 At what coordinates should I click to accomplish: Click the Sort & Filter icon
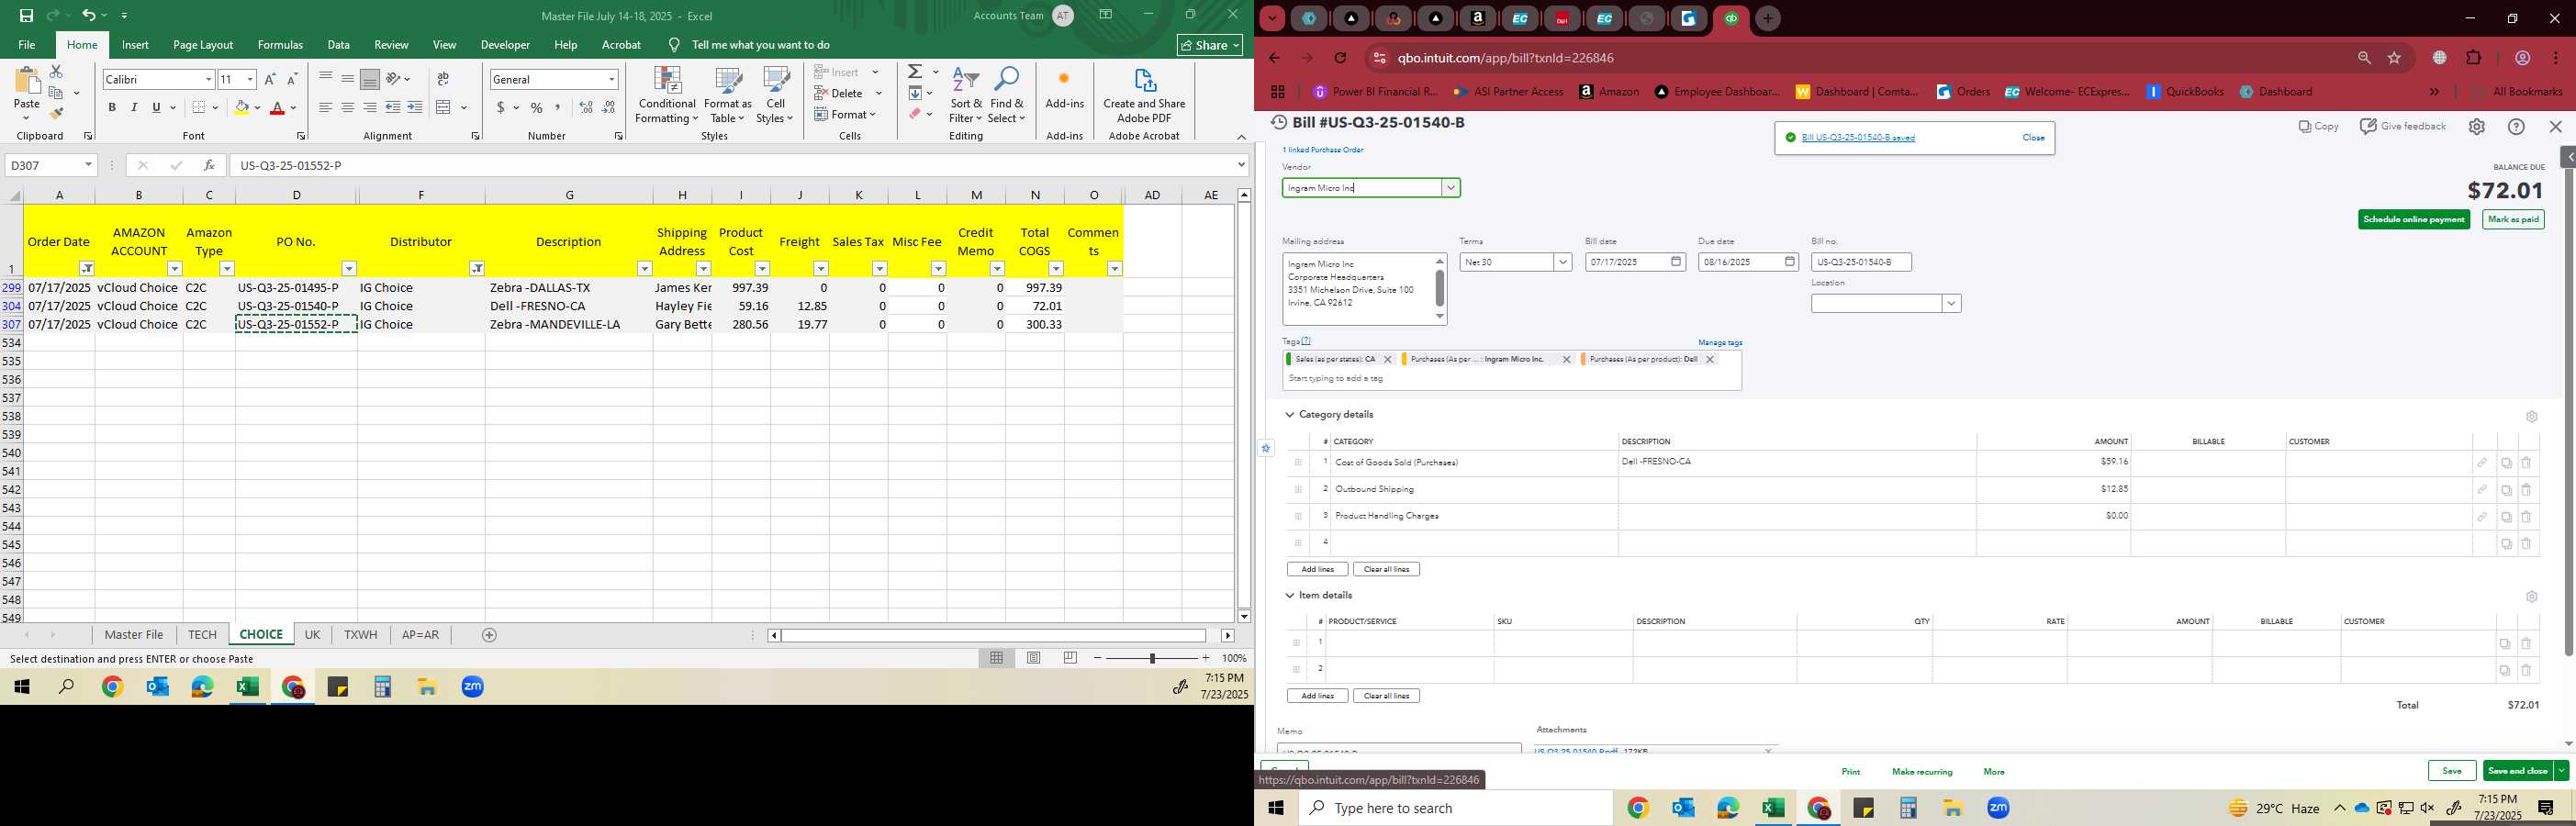966,96
